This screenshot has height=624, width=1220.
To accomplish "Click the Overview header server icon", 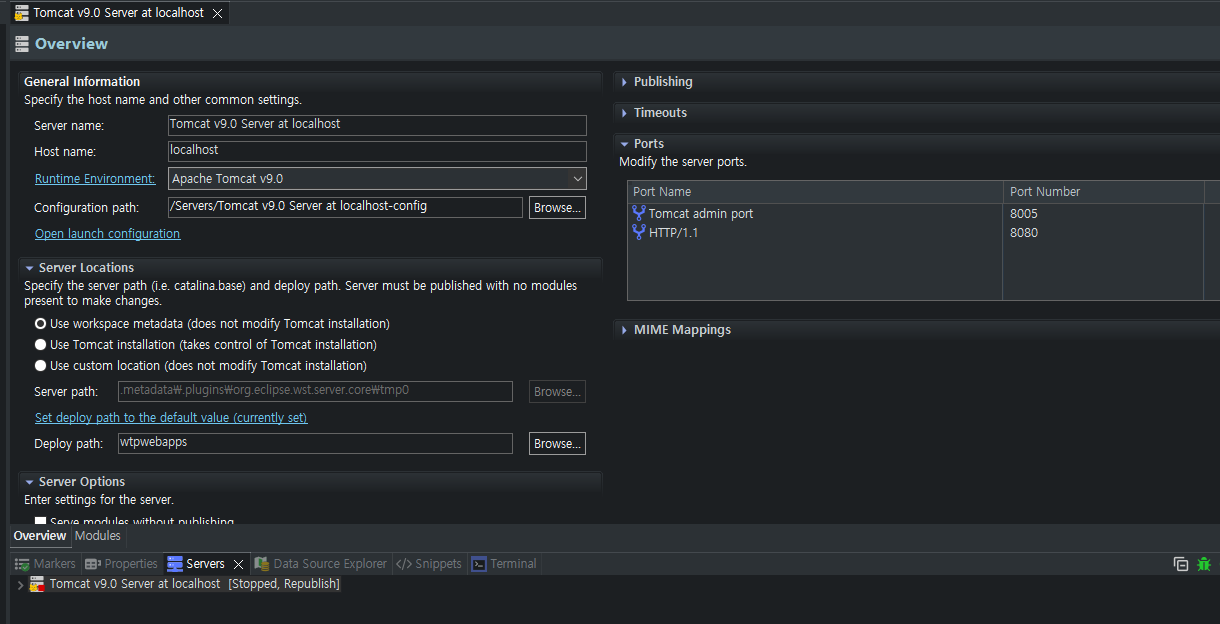I will pos(21,43).
